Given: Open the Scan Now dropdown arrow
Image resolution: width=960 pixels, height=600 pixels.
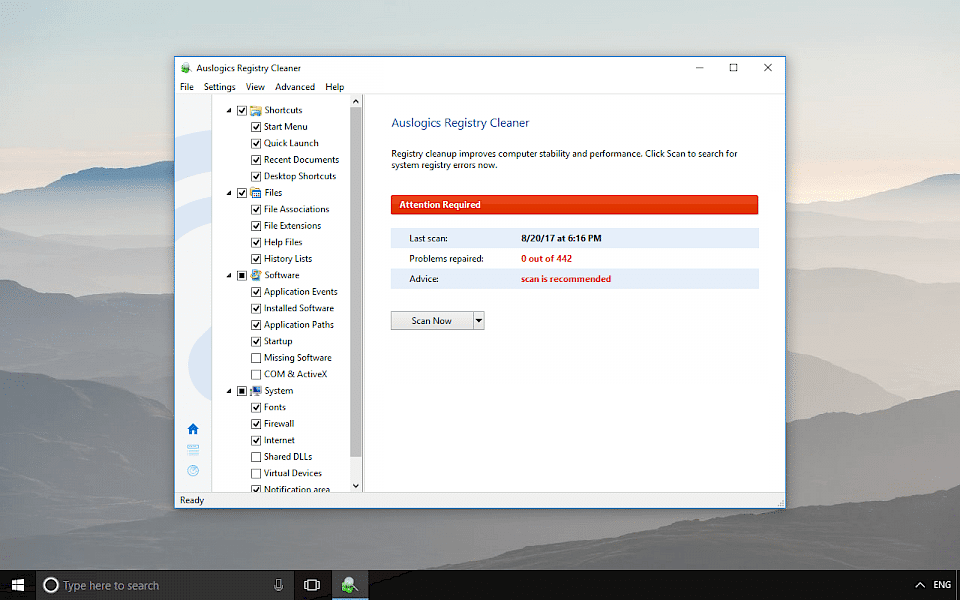Looking at the screenshot, I should tap(479, 321).
